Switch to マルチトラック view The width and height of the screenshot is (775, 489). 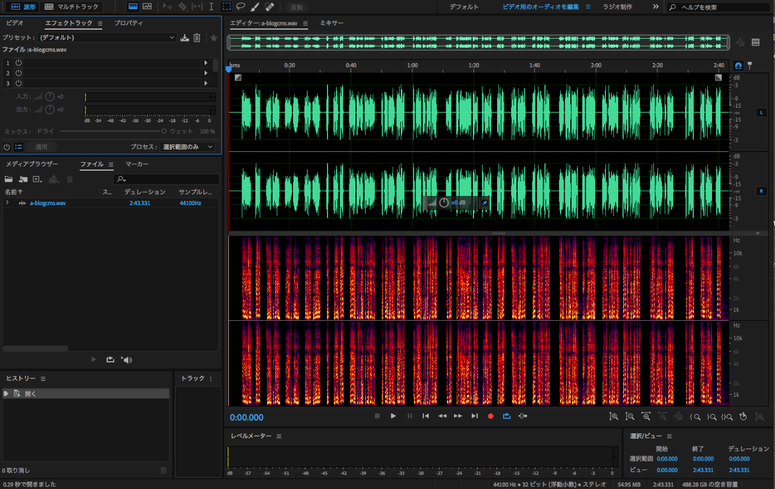click(x=72, y=7)
